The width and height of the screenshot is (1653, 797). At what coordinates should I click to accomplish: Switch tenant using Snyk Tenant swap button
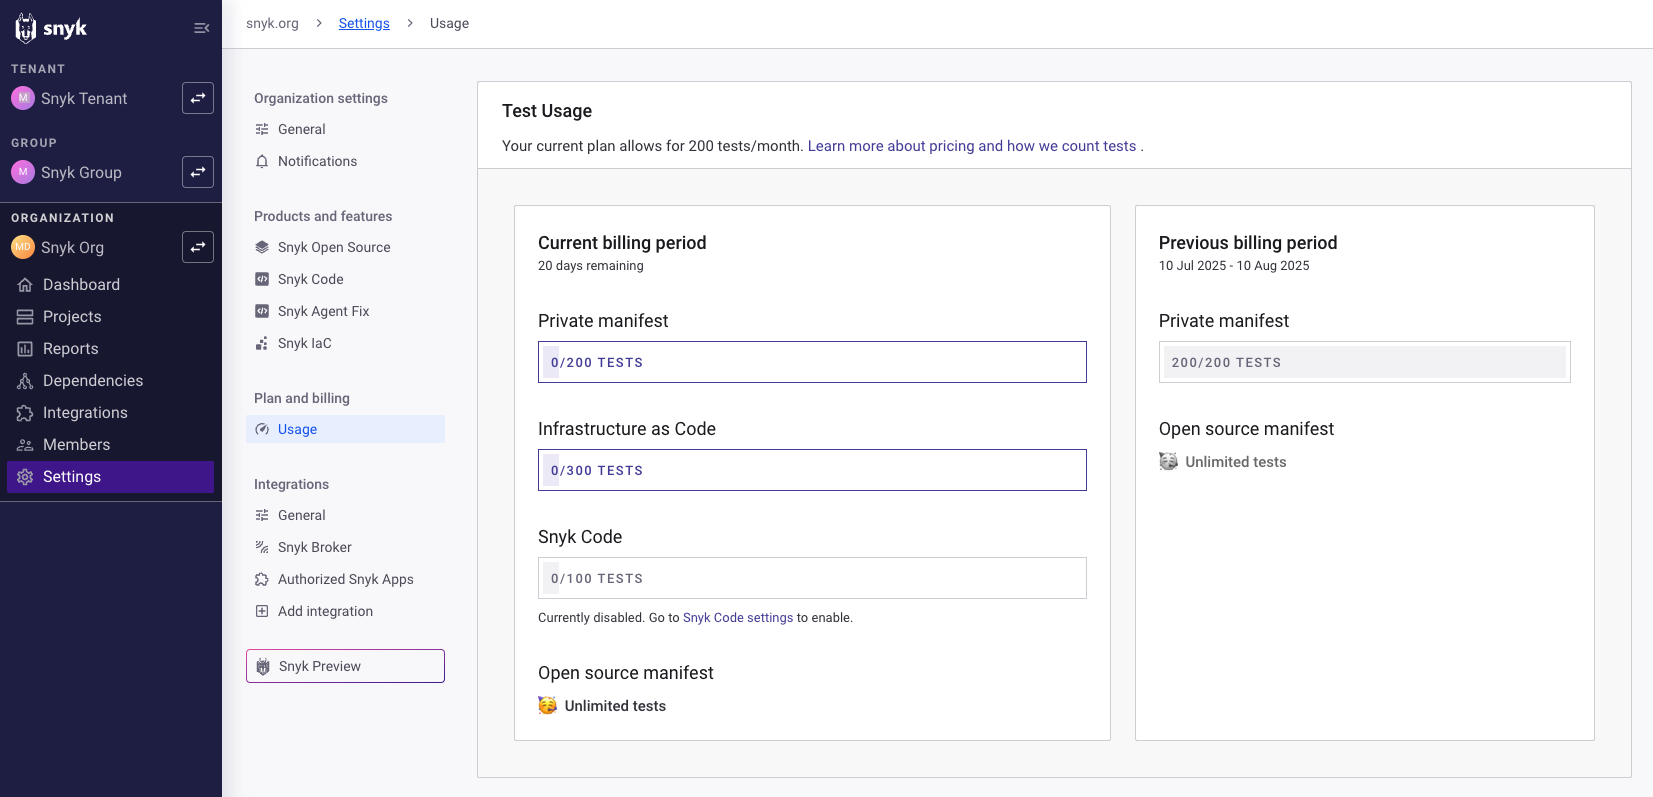click(x=198, y=98)
